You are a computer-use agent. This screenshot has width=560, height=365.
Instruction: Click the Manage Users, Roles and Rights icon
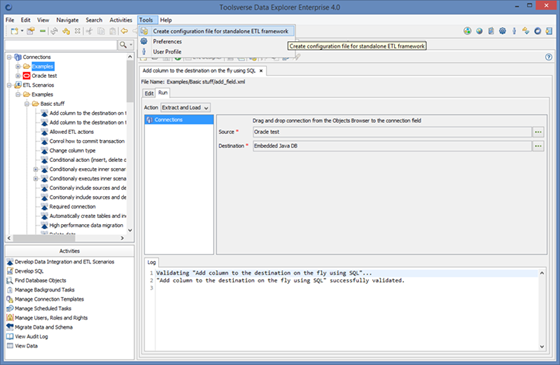pos(10,318)
